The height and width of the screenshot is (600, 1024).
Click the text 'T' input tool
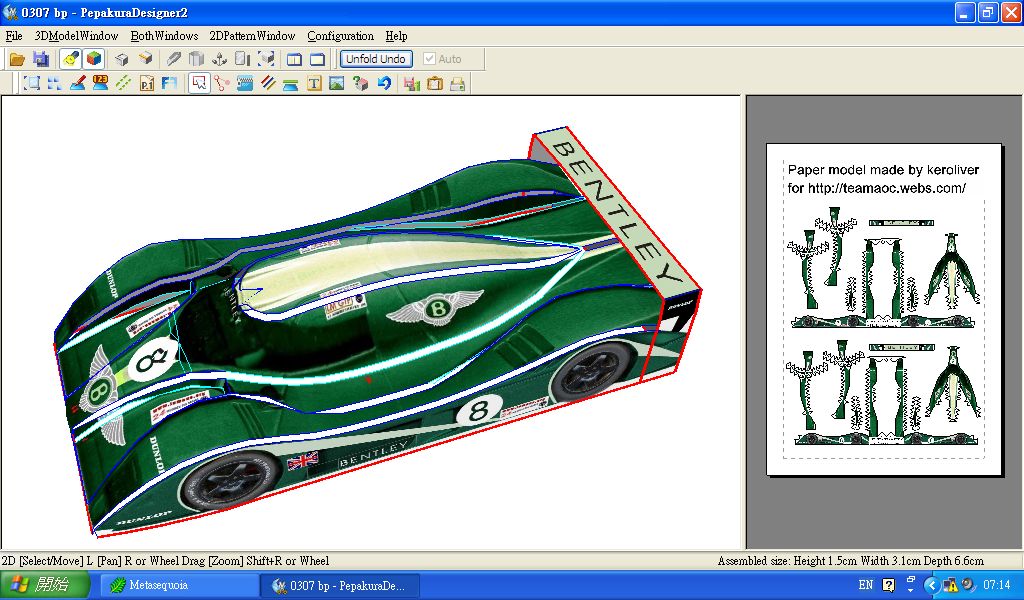coord(314,84)
